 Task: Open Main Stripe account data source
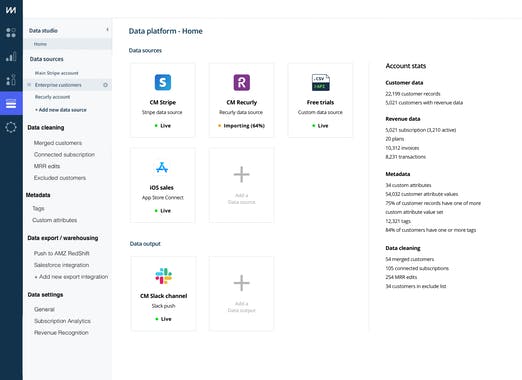coord(56,73)
